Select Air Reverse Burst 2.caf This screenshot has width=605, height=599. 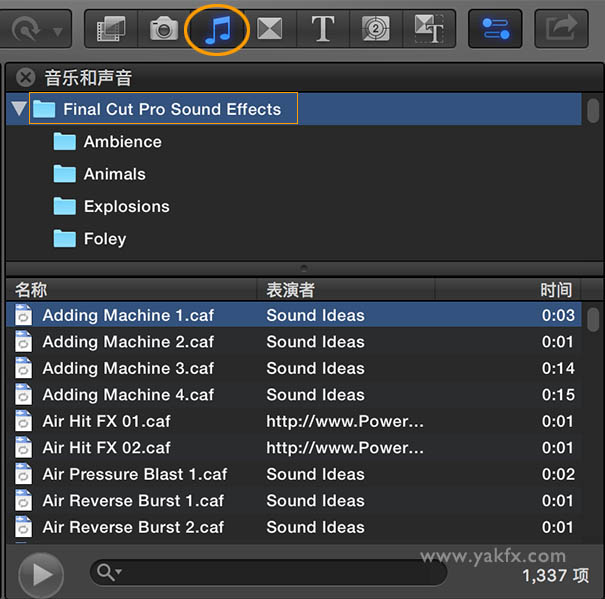(294, 527)
